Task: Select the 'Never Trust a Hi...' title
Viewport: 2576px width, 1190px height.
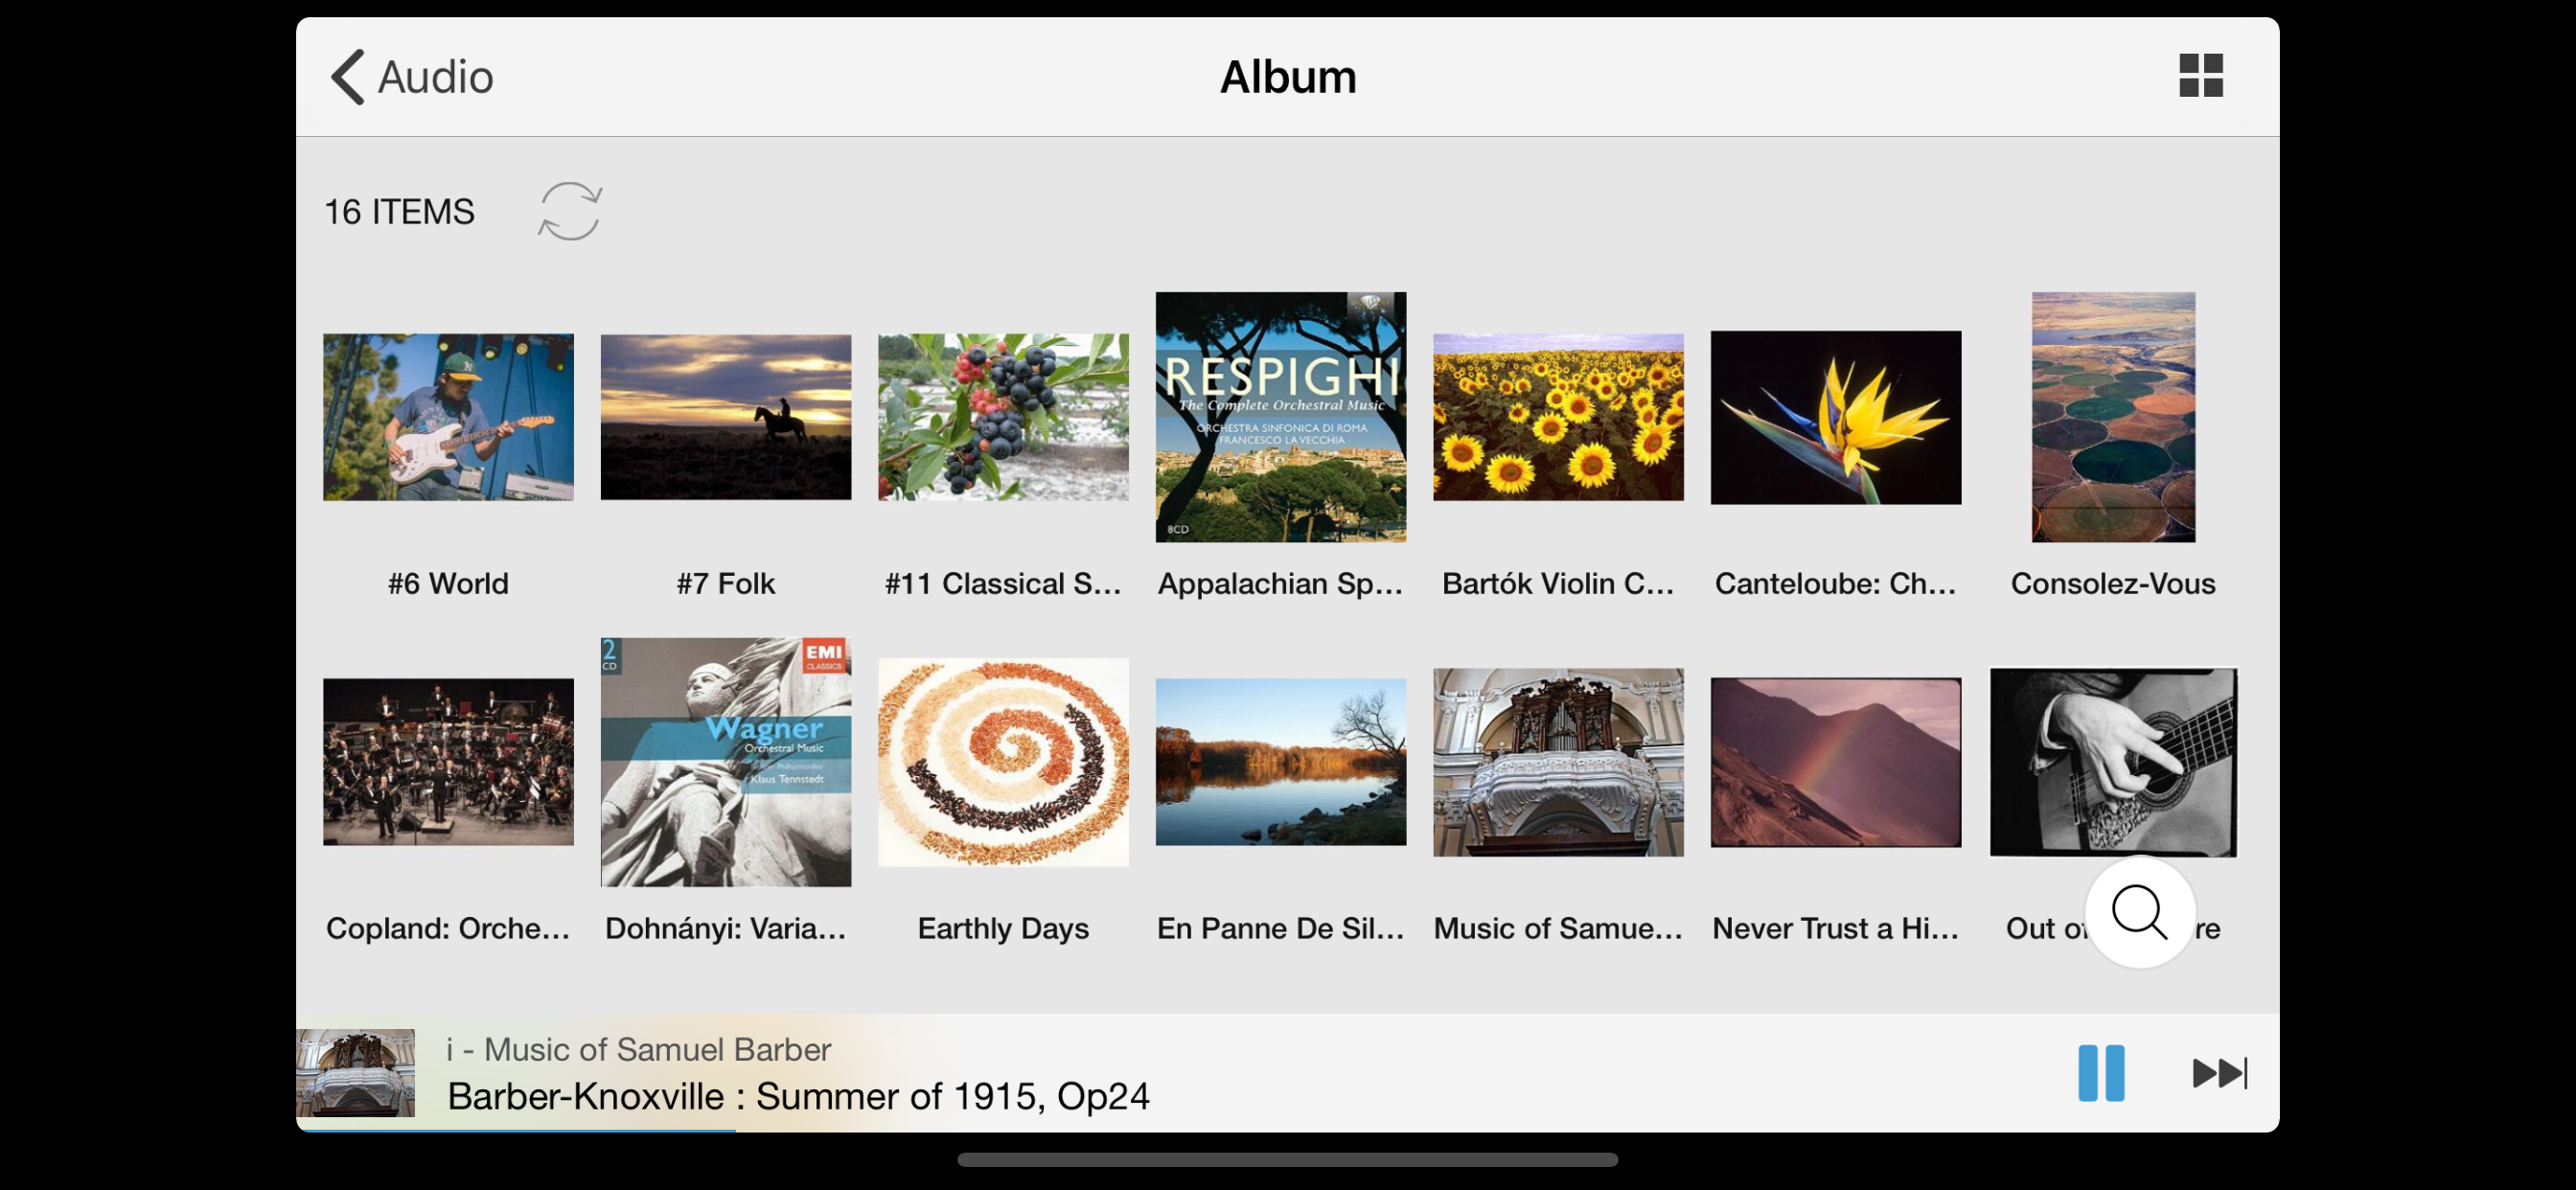Action: (x=1836, y=928)
